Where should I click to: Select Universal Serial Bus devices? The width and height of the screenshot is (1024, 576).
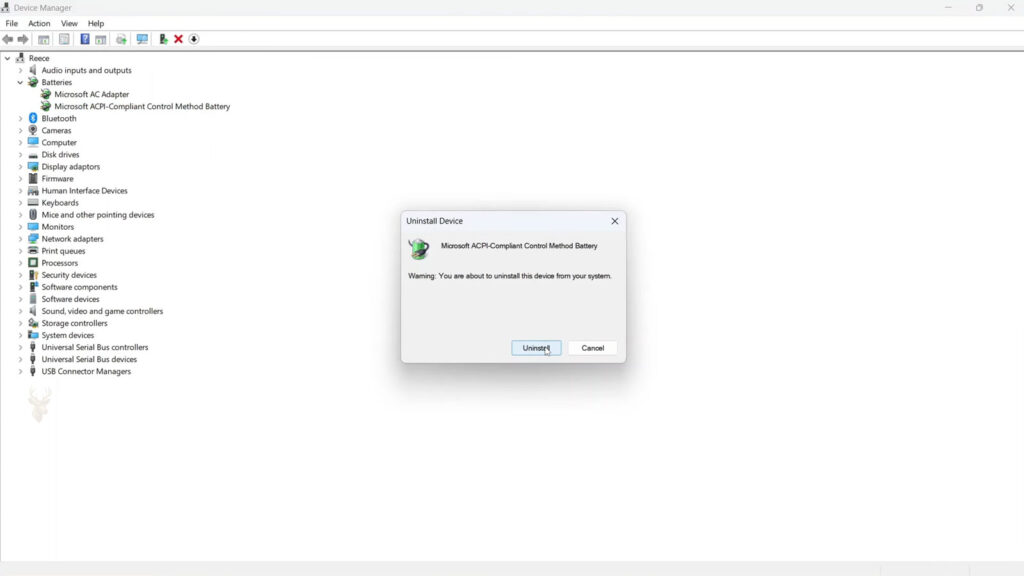click(x=89, y=359)
